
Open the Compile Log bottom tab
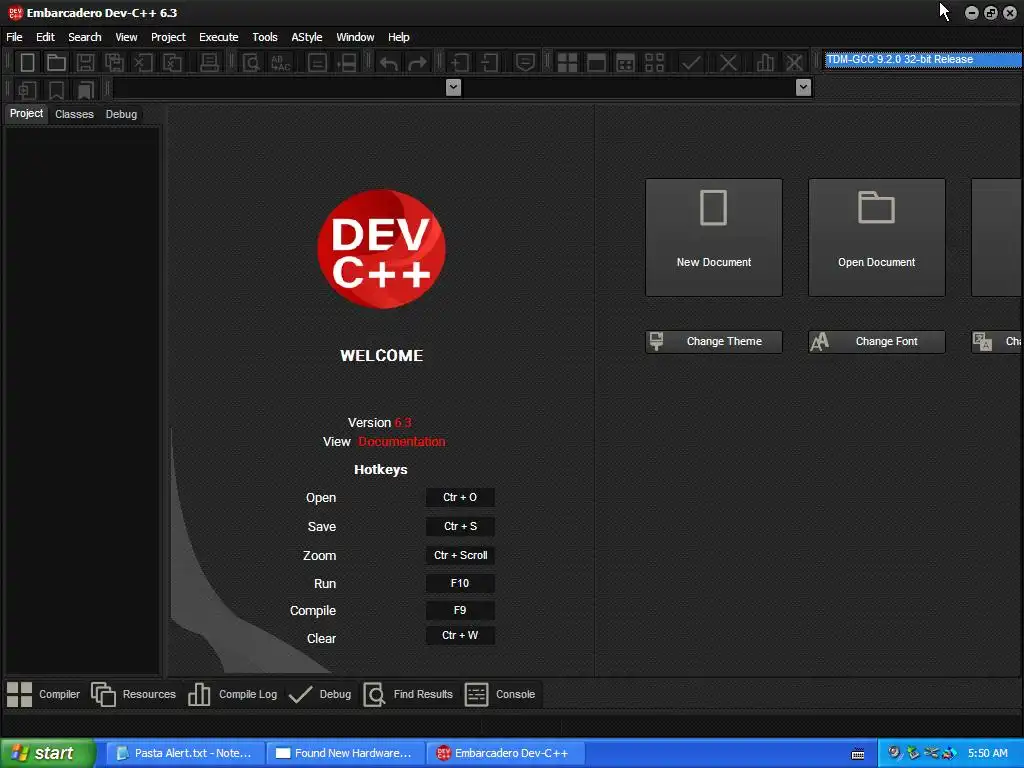[232, 694]
